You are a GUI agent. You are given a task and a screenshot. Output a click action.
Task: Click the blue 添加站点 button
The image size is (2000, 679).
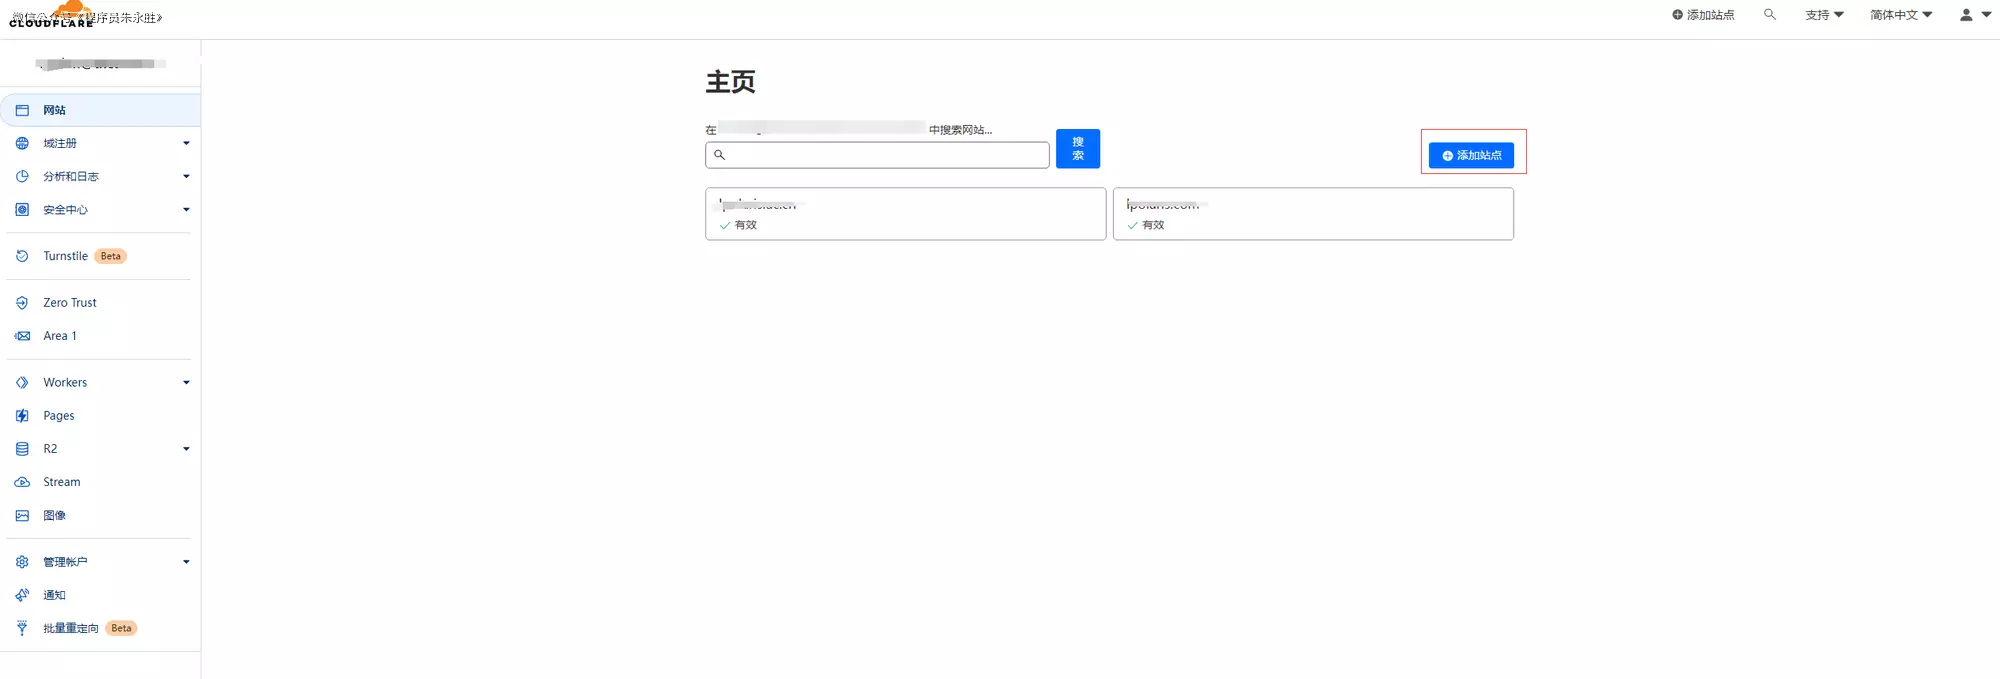[x=1471, y=155]
